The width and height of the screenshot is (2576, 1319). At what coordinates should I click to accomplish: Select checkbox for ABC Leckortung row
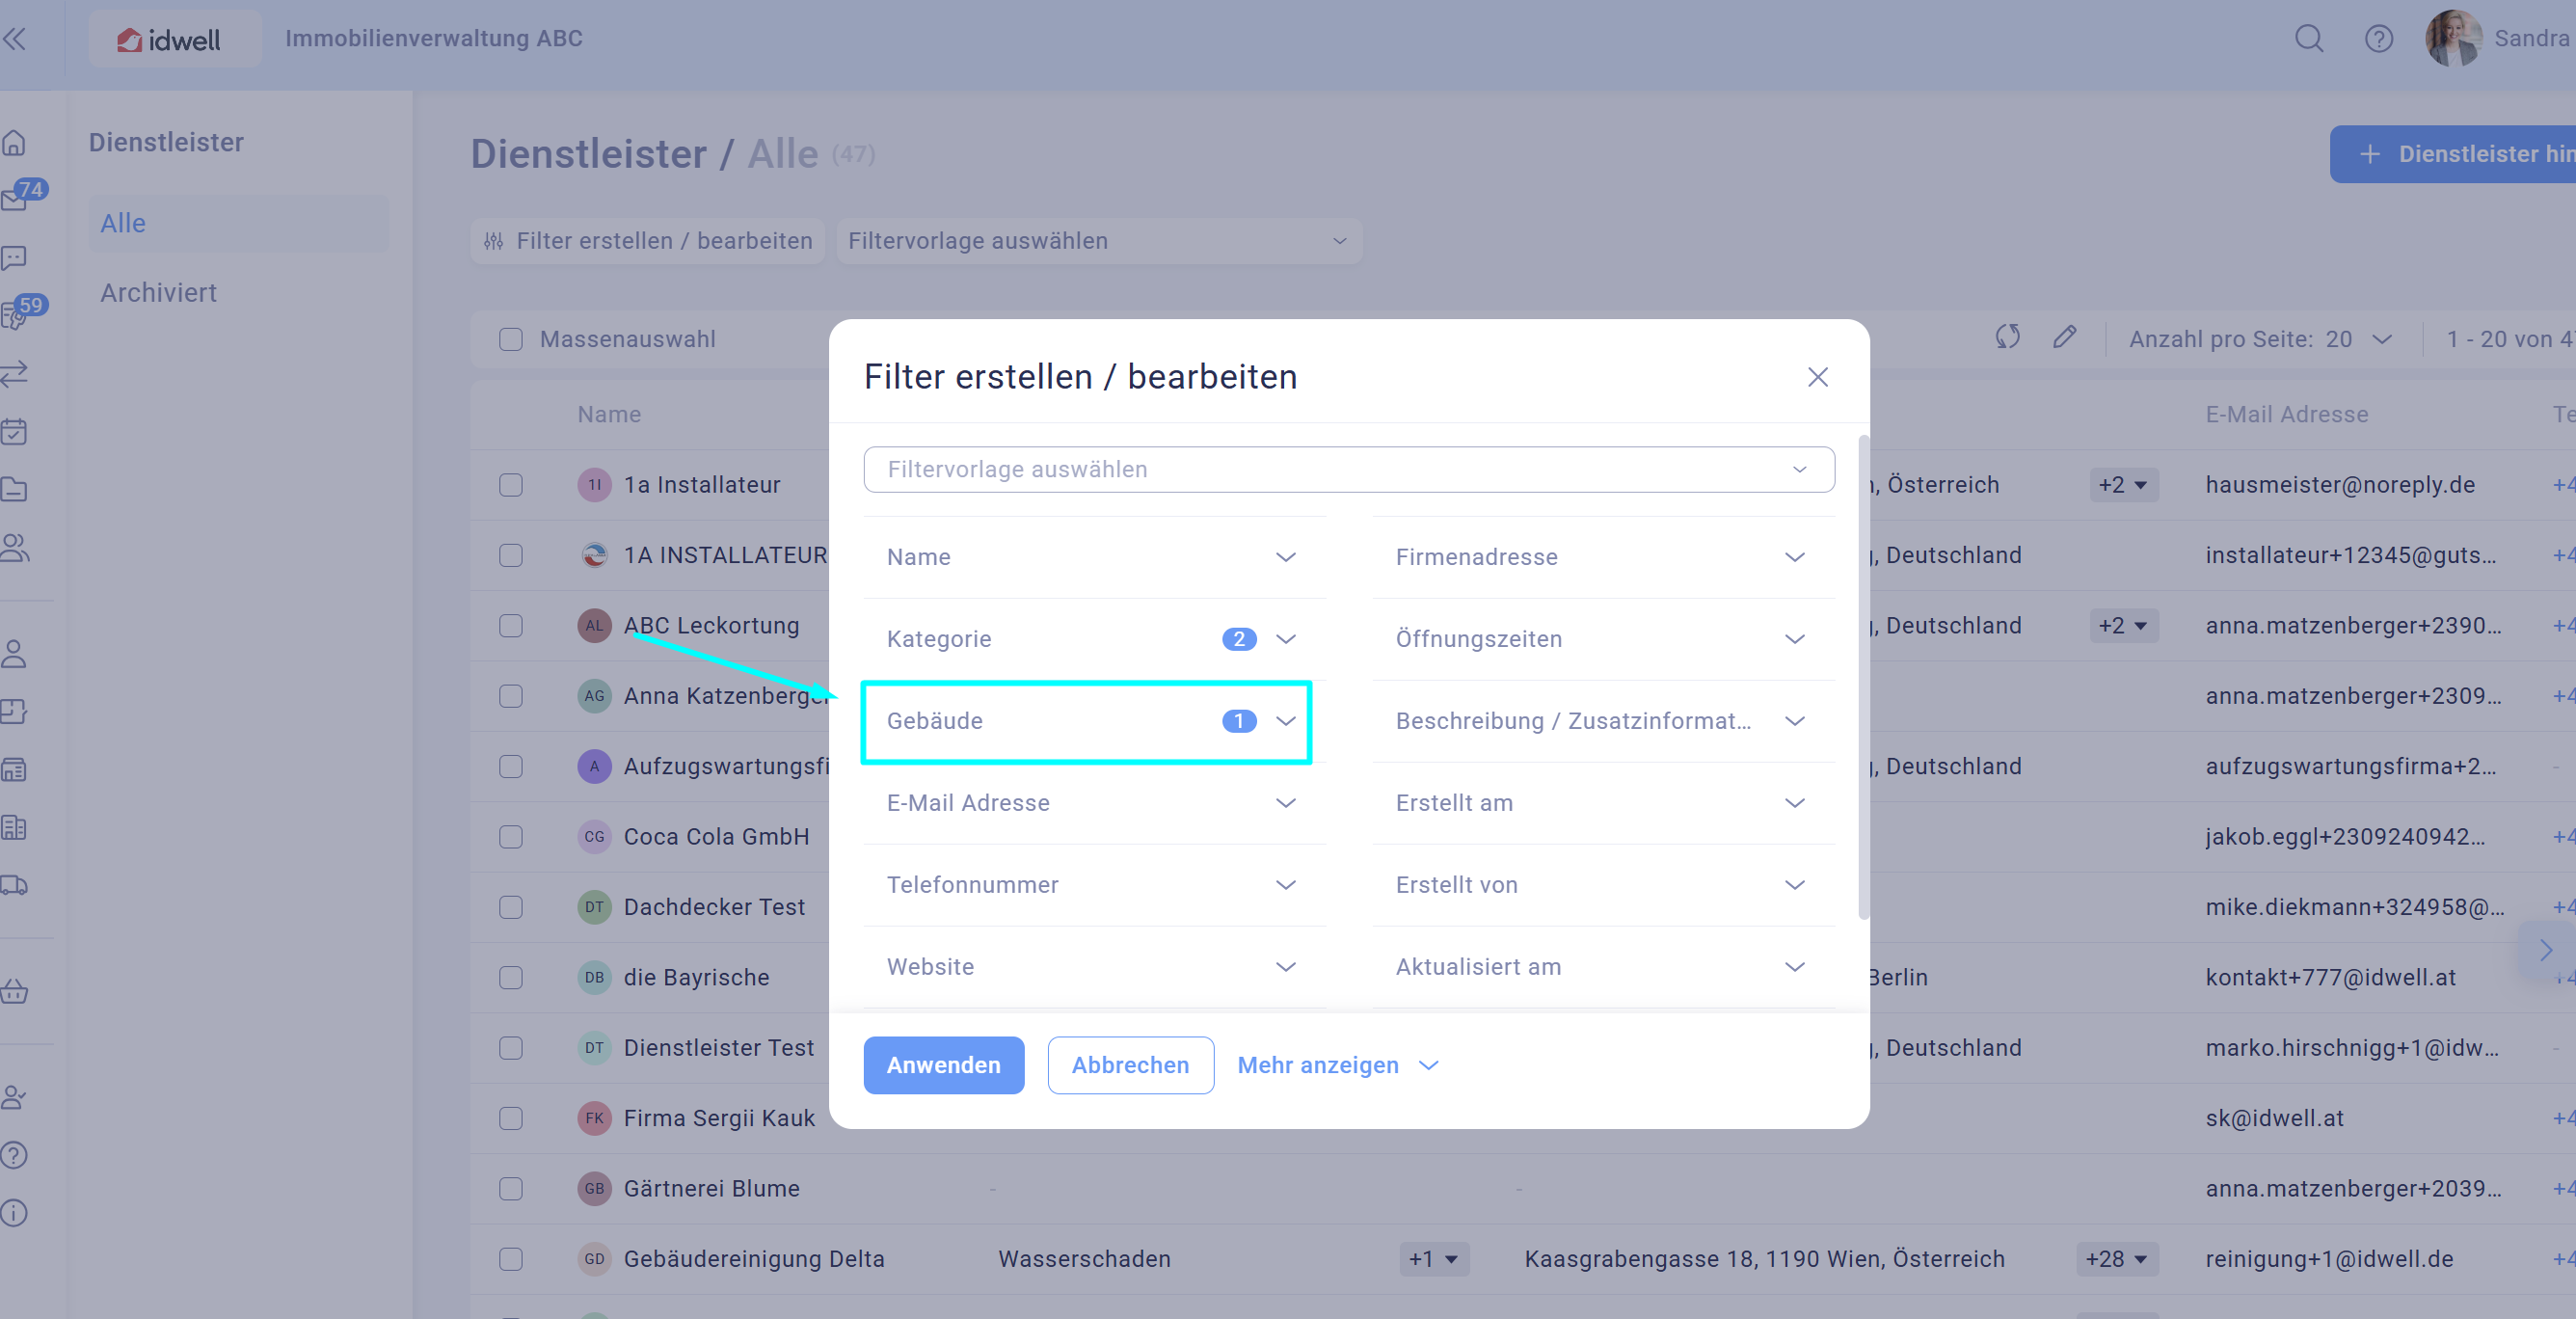(511, 626)
